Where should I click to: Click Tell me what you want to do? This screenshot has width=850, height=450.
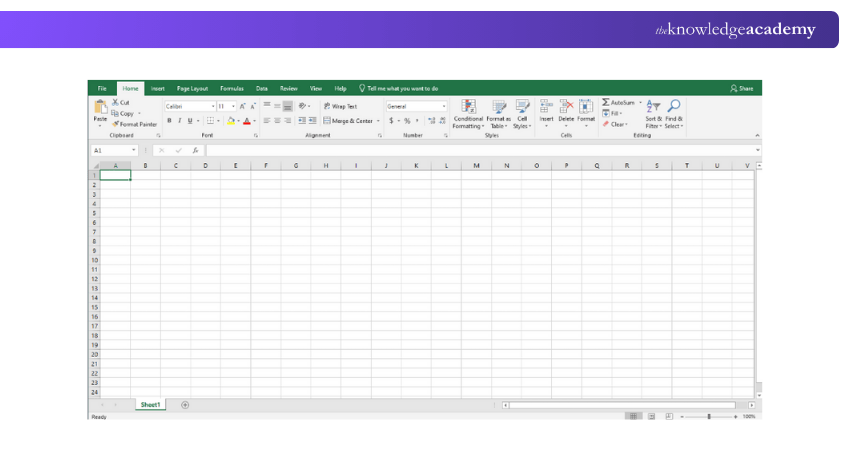399,88
